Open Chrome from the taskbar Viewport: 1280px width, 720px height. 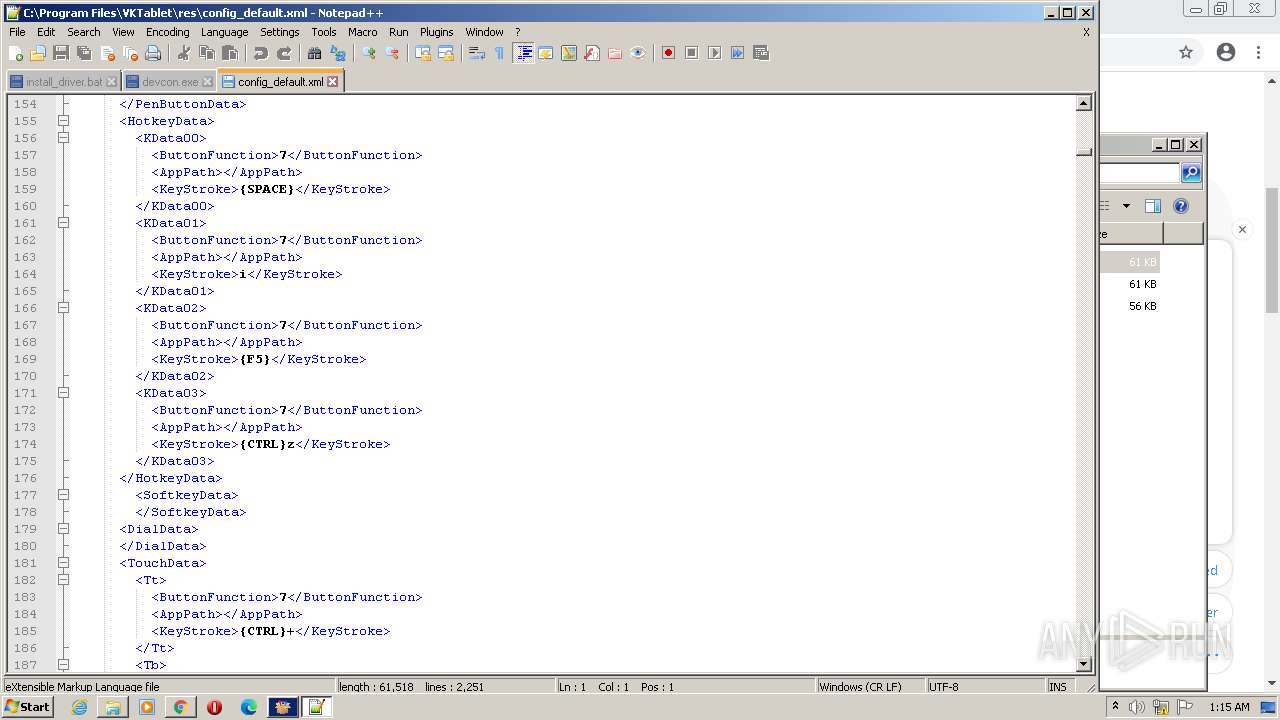[180, 707]
